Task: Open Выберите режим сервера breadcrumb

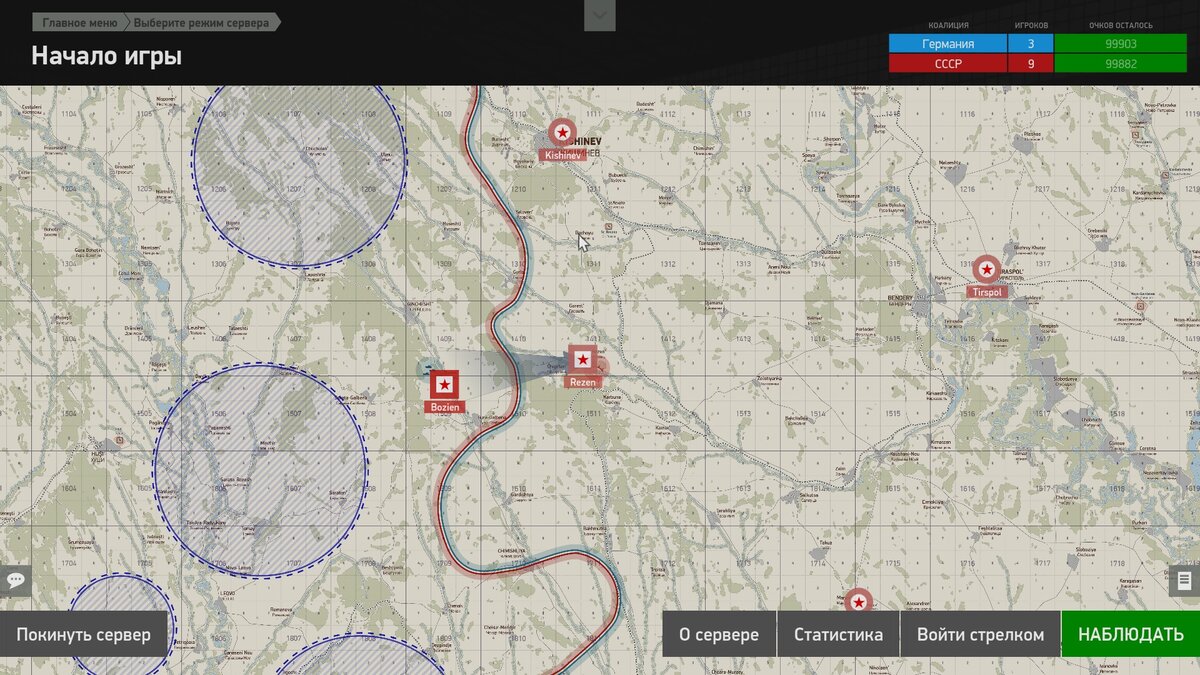Action: click(202, 22)
